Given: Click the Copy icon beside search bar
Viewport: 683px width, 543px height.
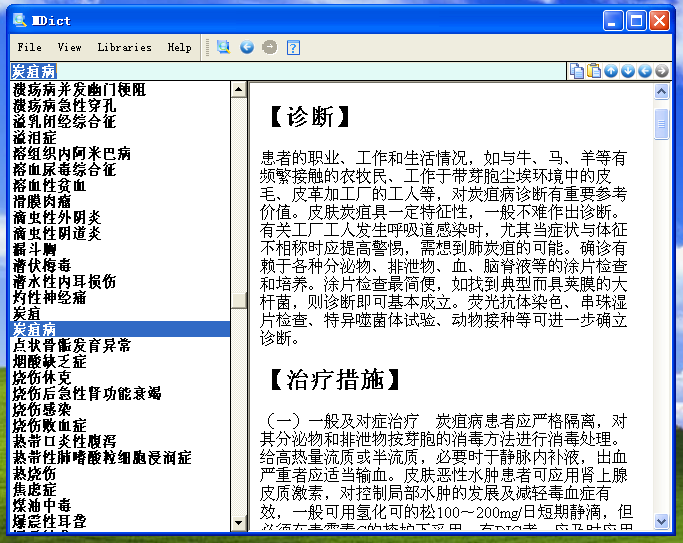Looking at the screenshot, I should coord(577,70).
